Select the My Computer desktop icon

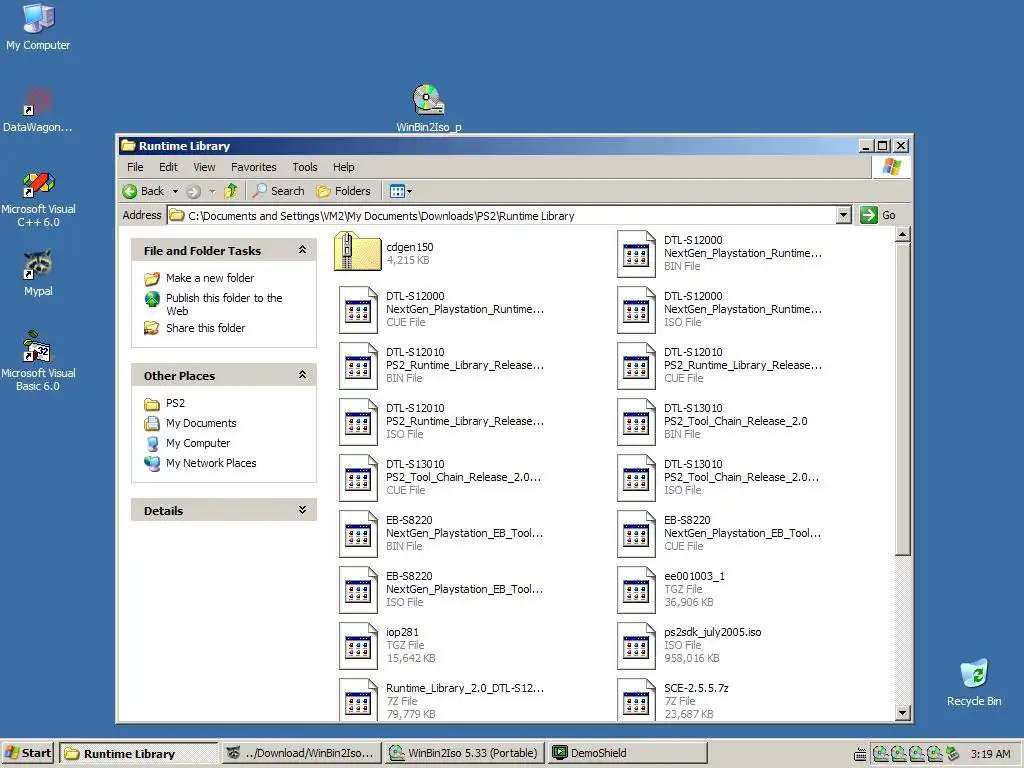point(38,27)
